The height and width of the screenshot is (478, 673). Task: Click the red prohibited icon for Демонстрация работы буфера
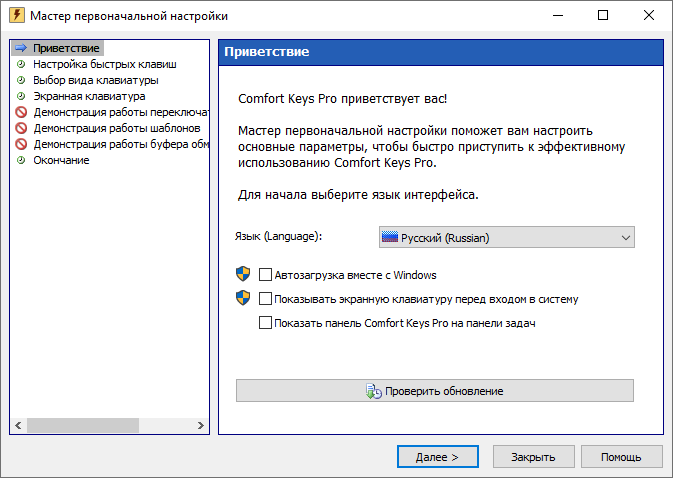coord(21,144)
